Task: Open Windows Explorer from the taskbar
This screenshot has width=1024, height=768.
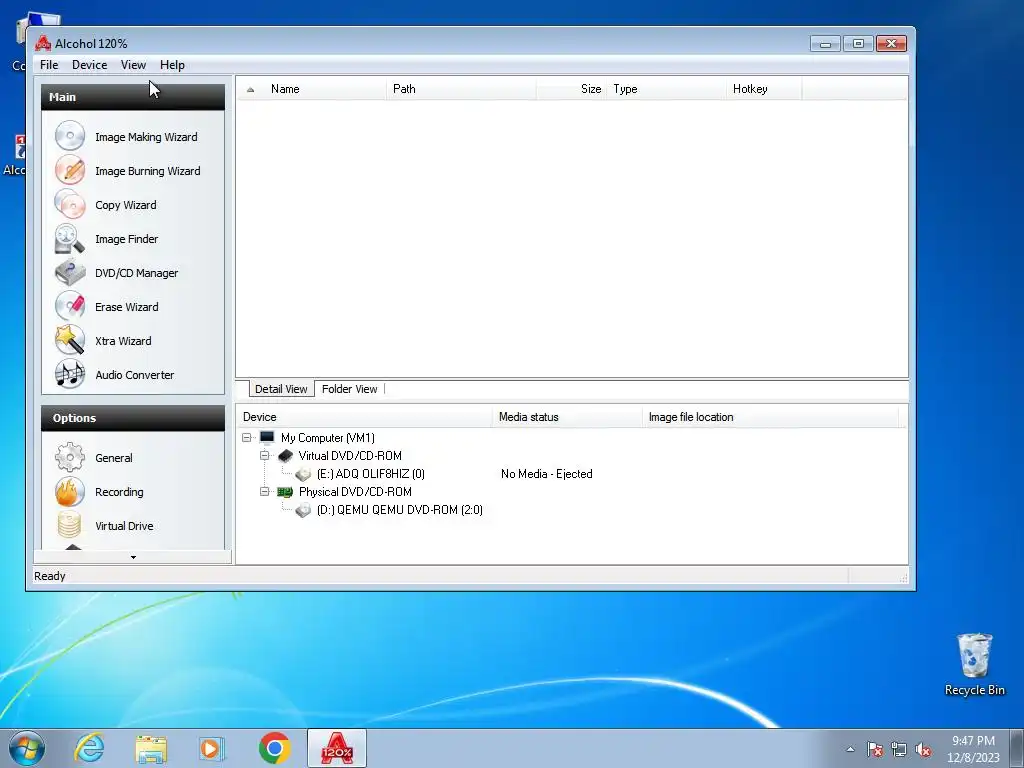Action: click(x=151, y=748)
